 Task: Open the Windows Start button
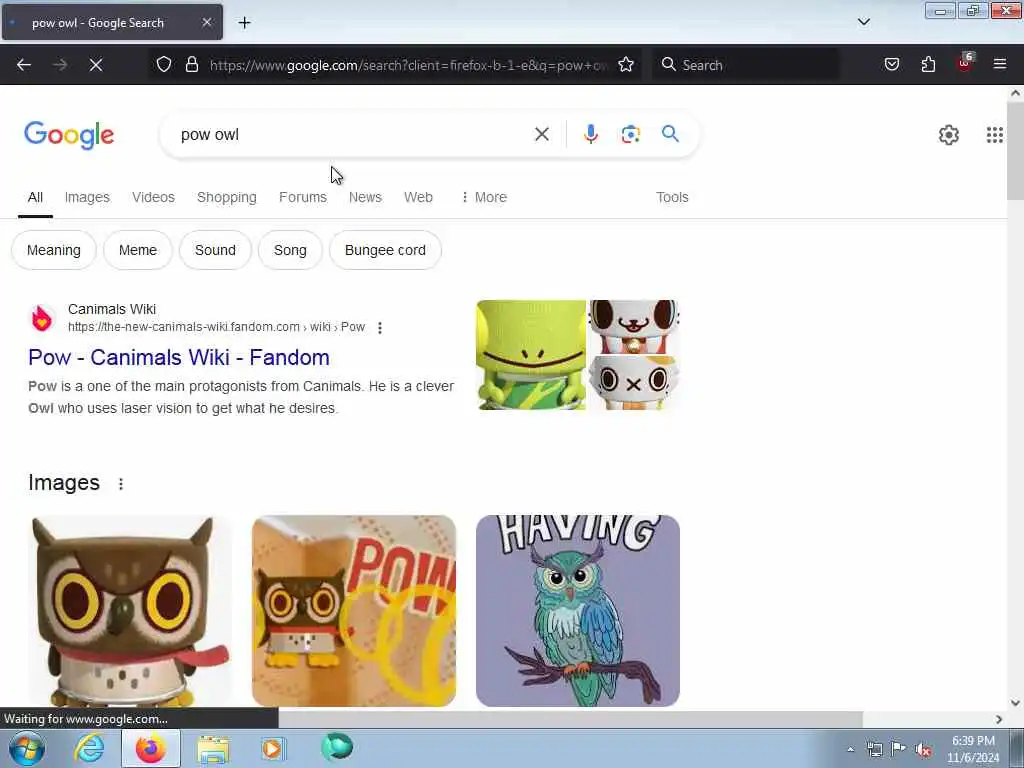coord(27,748)
